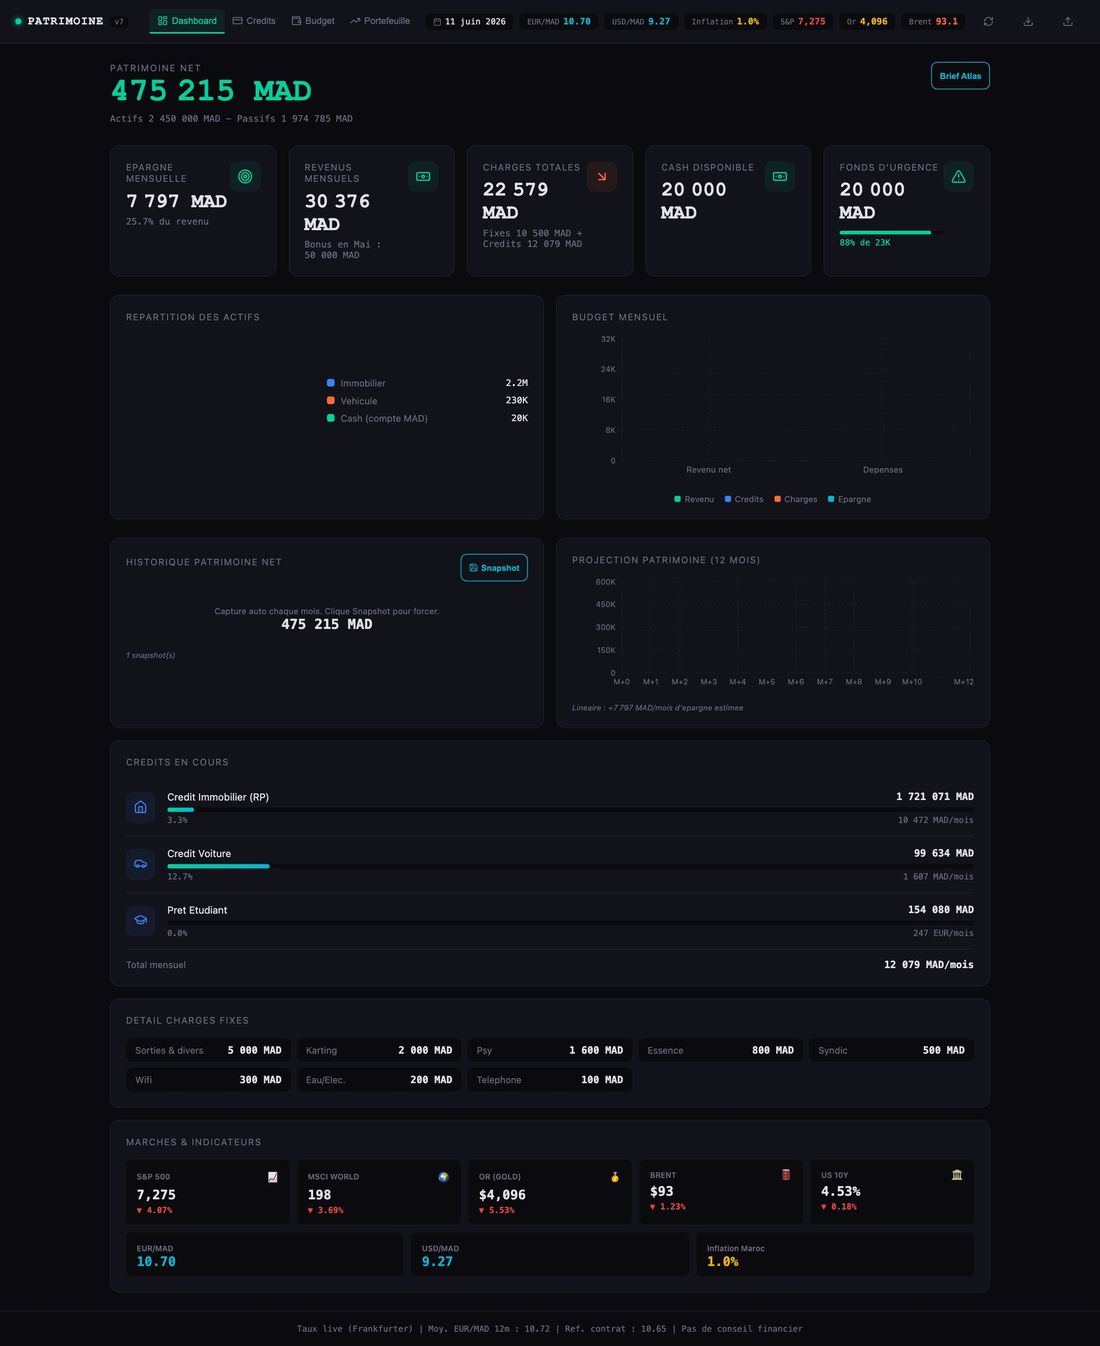Click the warning triangle on Fonds d'Urgence card
Image resolution: width=1100 pixels, height=1346 pixels.
coord(958,176)
